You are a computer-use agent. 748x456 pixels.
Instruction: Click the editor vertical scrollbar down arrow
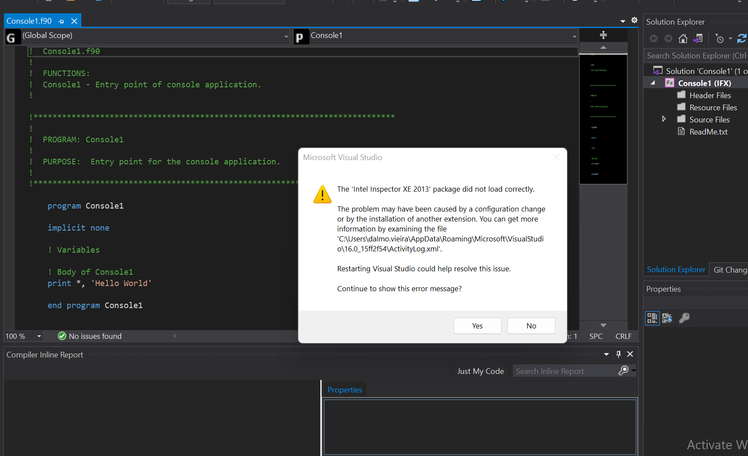coord(603,325)
